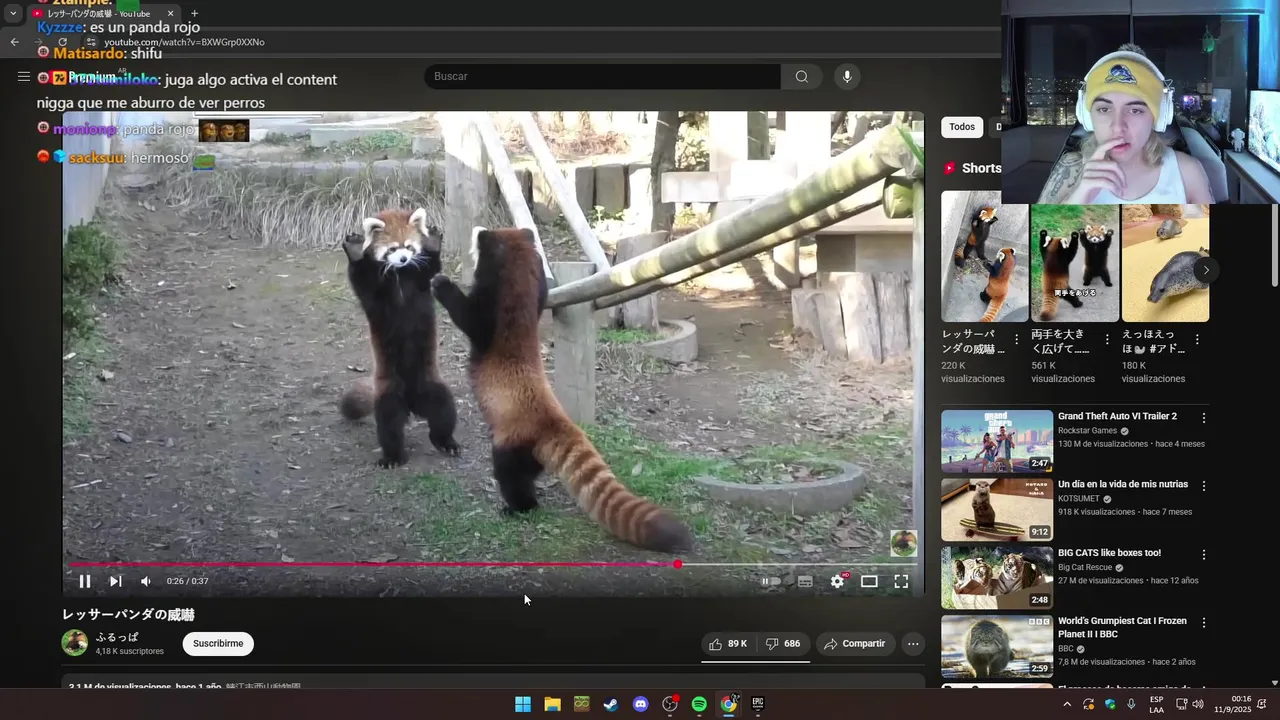Open the ふるっぱ channel name link
This screenshot has height=720, width=1280.
coord(117,637)
